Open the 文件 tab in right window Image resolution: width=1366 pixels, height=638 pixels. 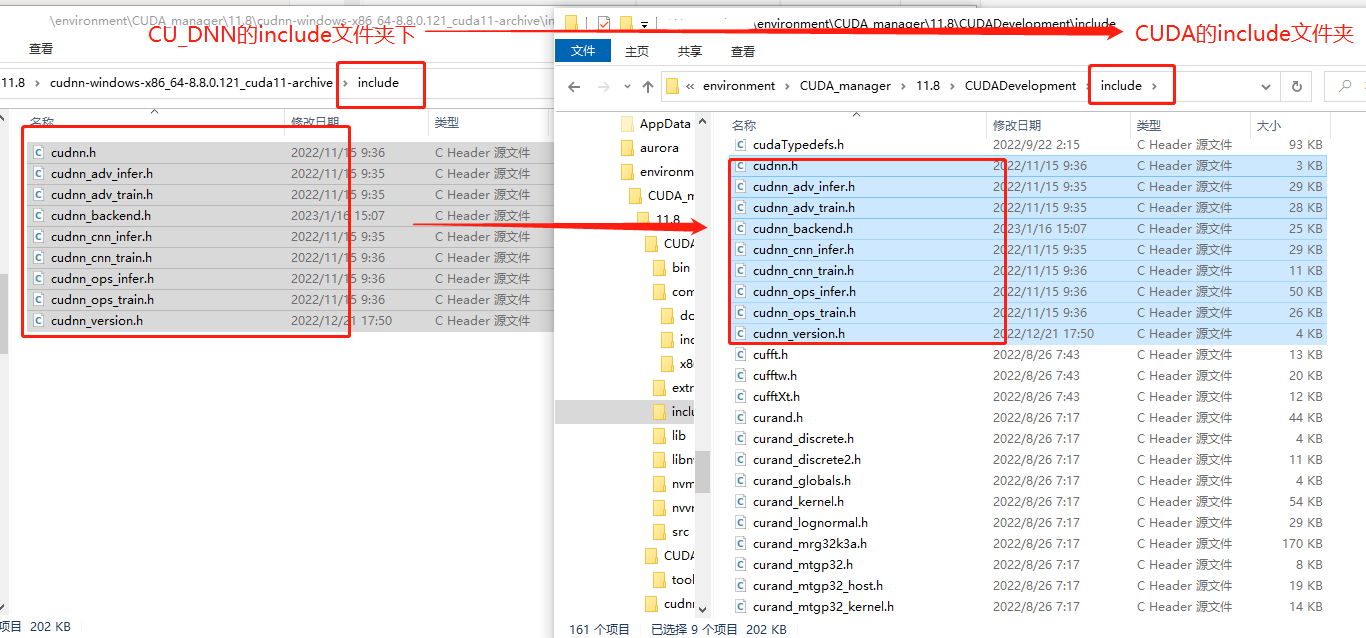click(x=583, y=51)
